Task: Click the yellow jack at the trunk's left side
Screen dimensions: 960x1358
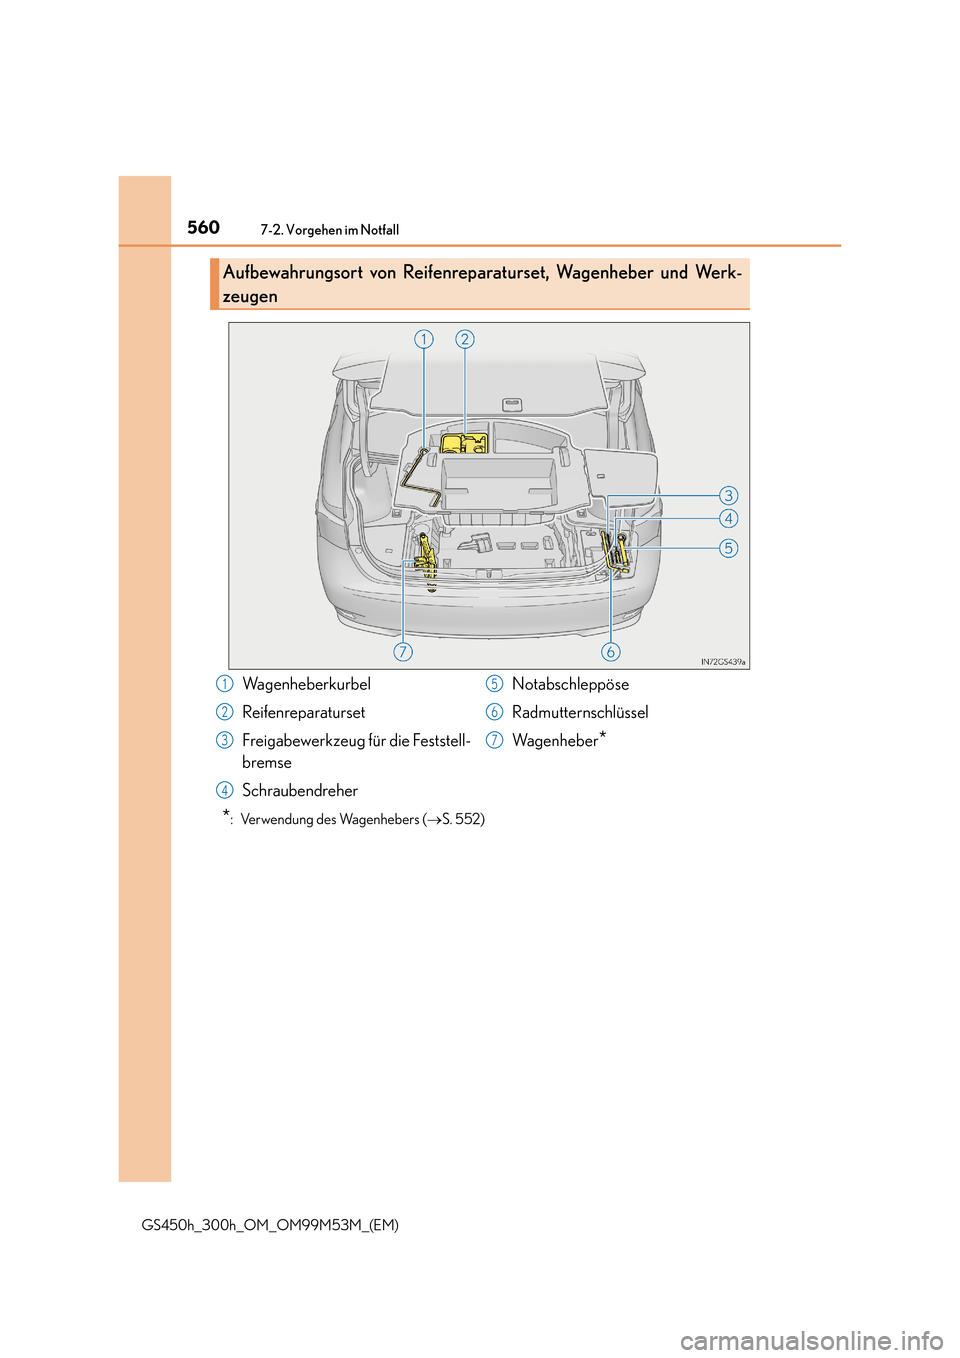Action: [427, 556]
